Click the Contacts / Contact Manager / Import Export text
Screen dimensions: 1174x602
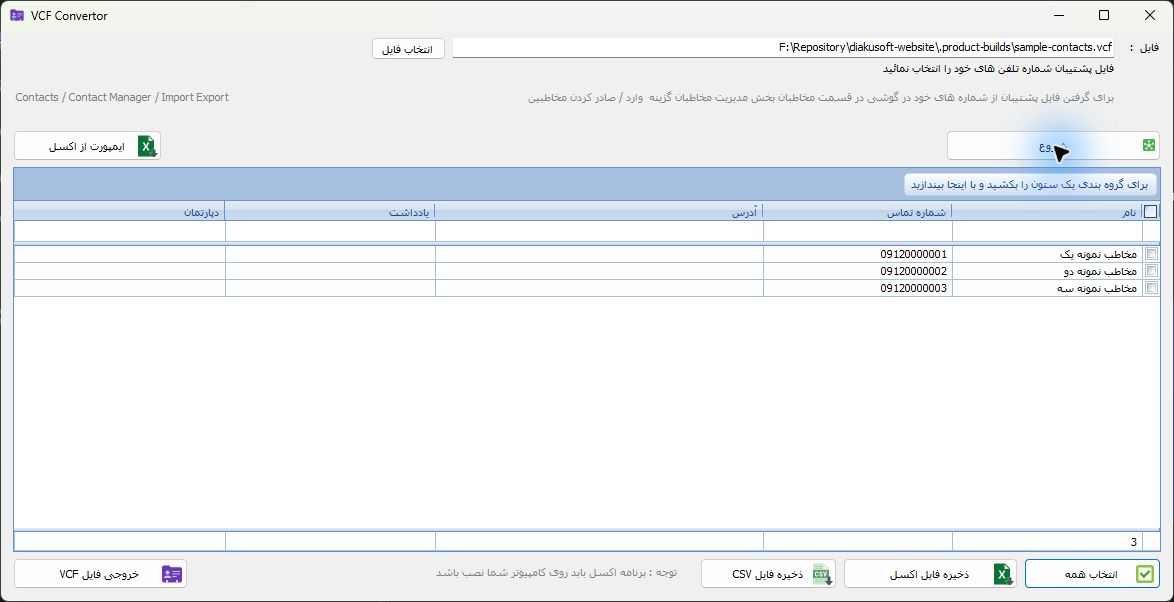pyautogui.click(x=122, y=97)
